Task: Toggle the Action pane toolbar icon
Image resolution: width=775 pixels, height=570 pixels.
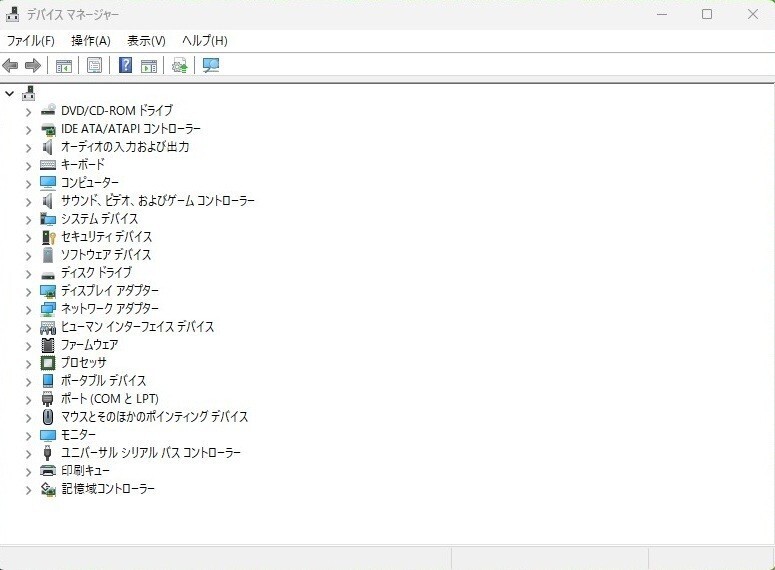Action: (149, 65)
